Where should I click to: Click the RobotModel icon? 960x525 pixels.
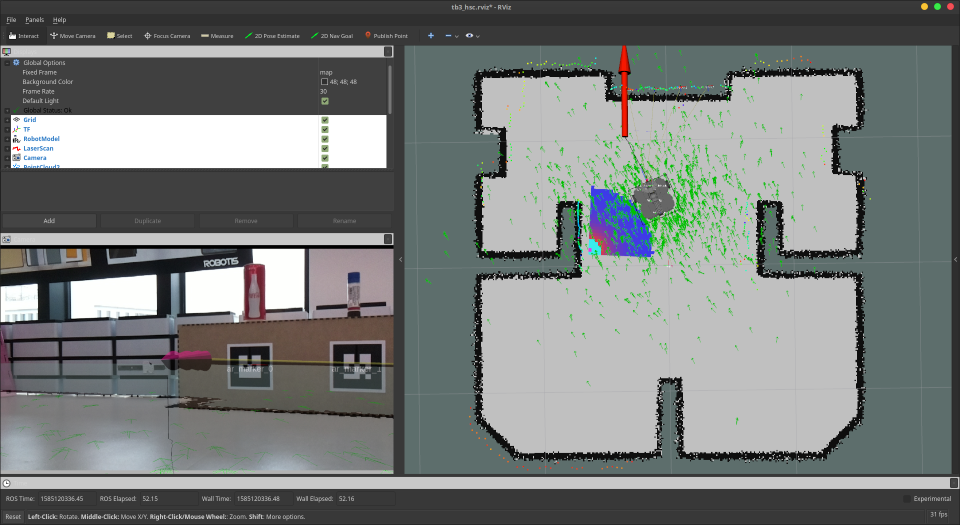[17, 139]
